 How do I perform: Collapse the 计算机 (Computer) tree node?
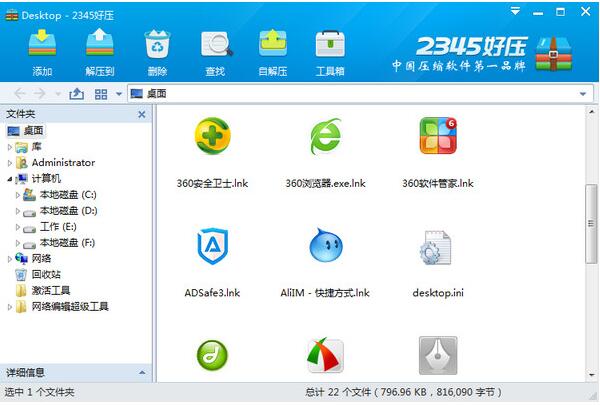(x=10, y=179)
